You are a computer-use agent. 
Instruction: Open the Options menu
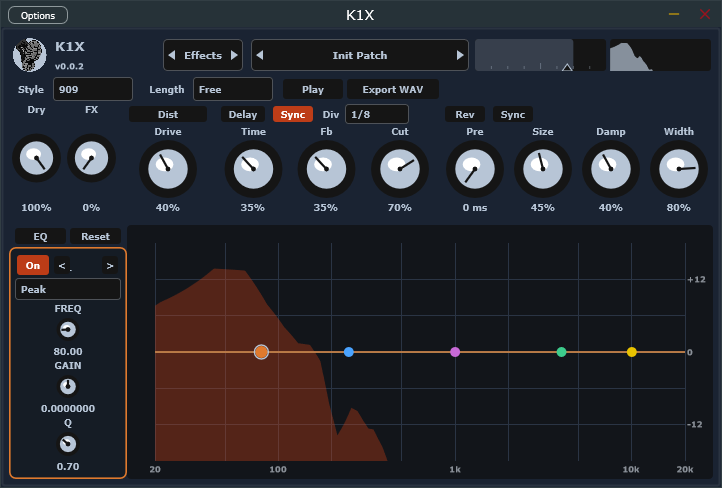coord(38,15)
